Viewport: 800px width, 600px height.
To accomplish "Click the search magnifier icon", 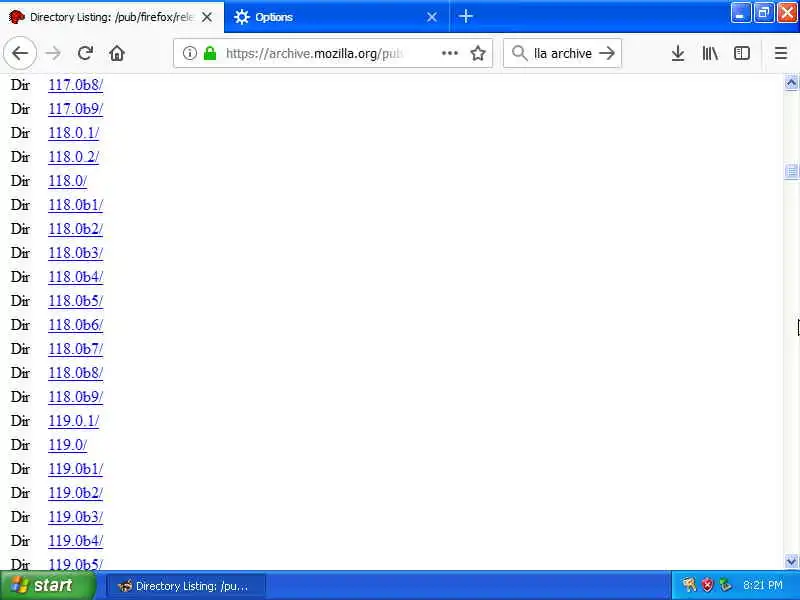I will [519, 53].
